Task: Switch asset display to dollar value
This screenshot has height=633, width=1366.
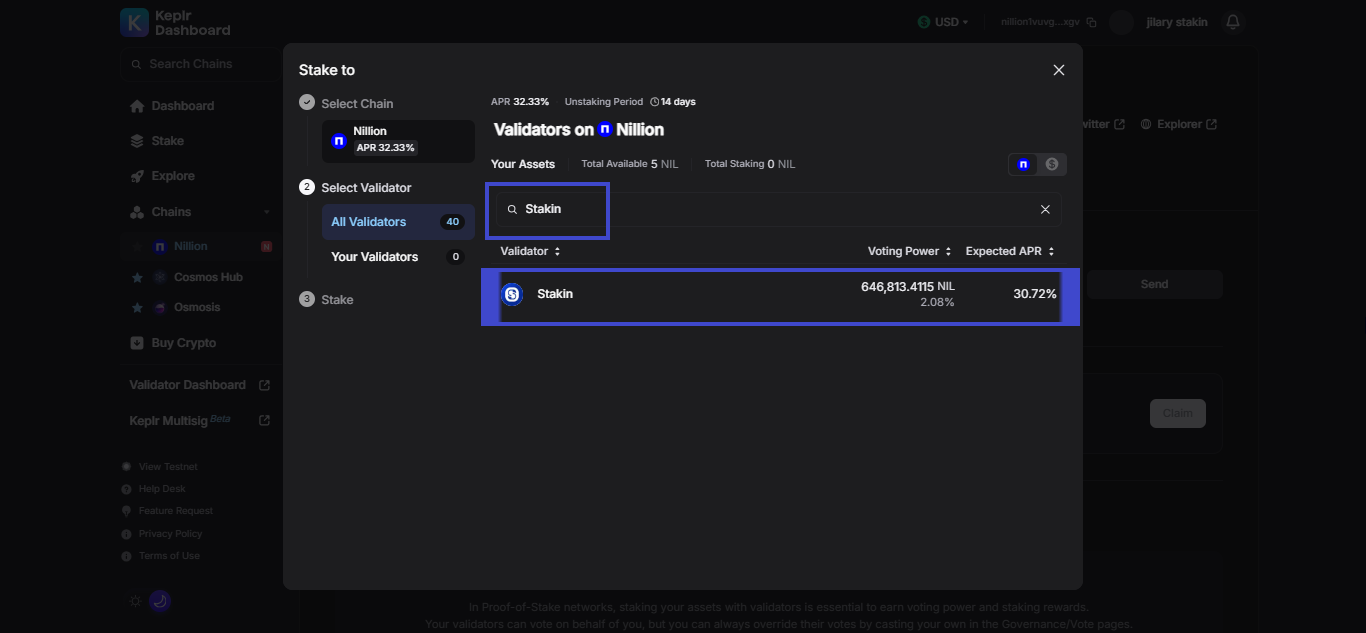Action: pyautogui.click(x=1052, y=164)
